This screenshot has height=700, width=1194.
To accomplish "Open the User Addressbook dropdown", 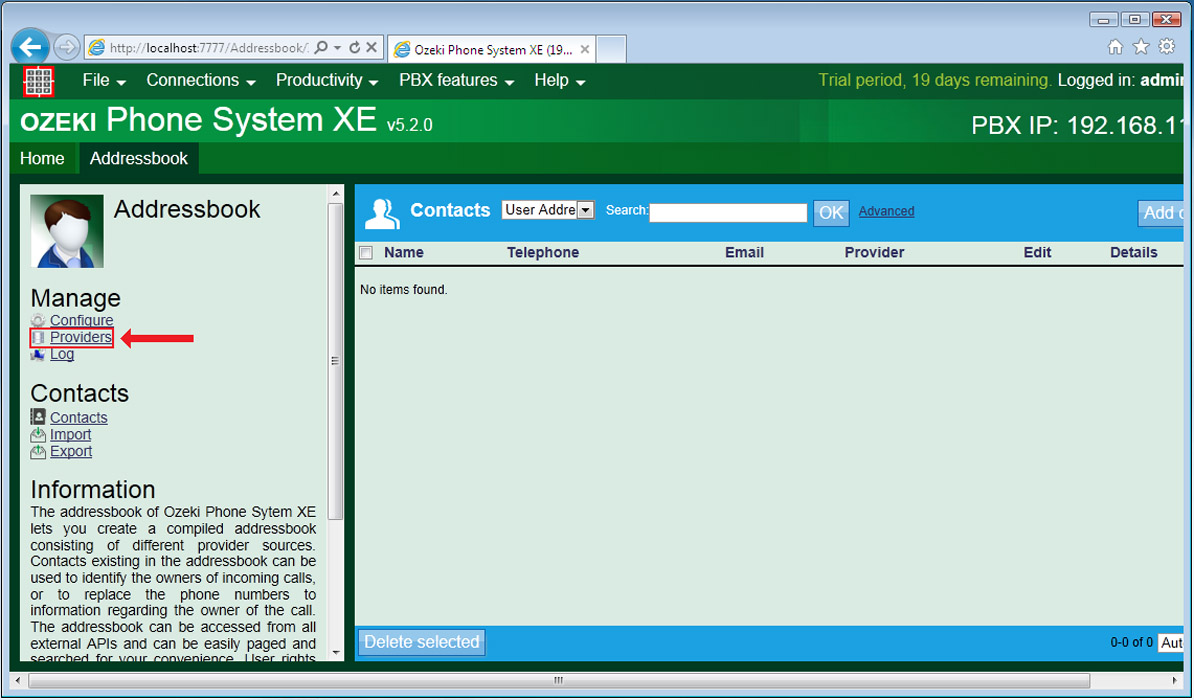I will [x=548, y=210].
